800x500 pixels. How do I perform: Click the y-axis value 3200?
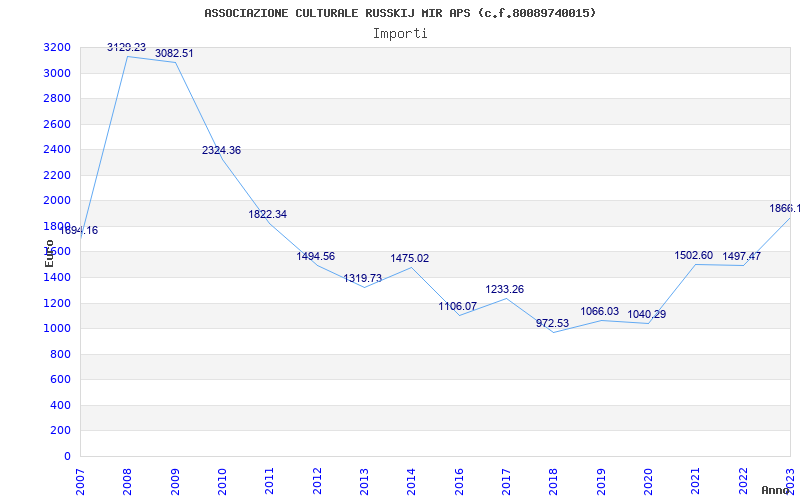(x=57, y=48)
